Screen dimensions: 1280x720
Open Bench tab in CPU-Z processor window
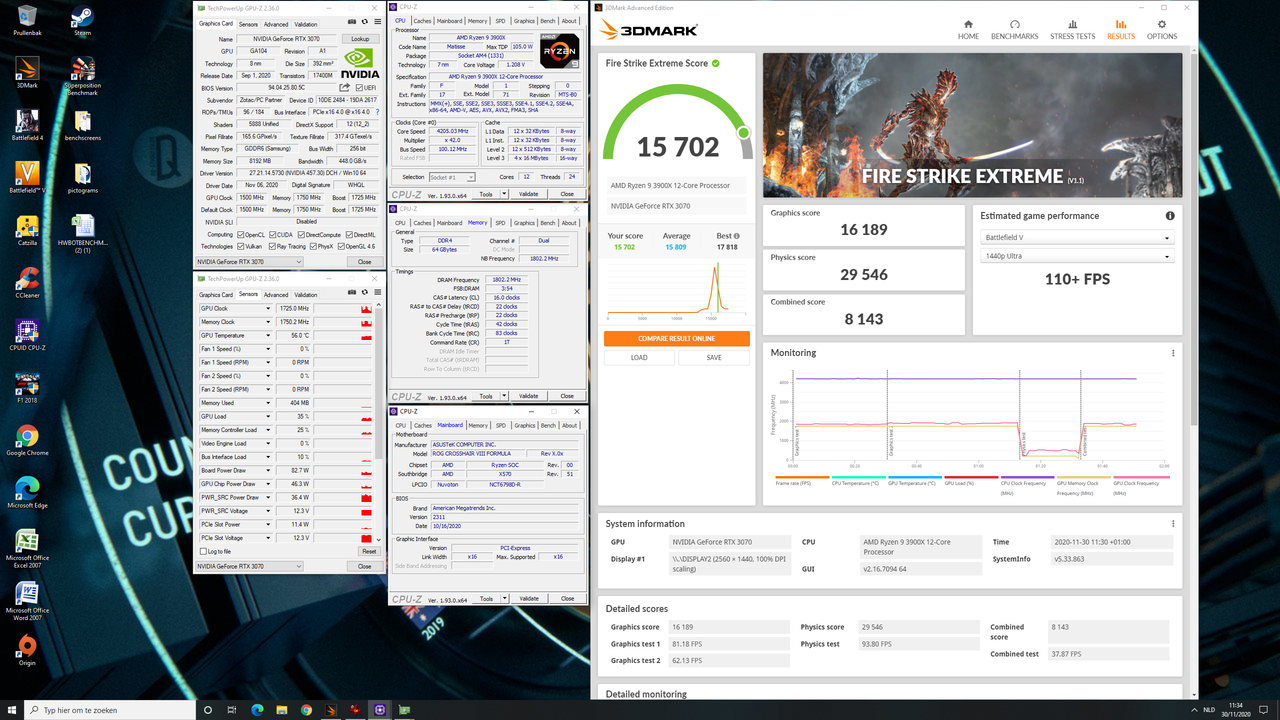pyautogui.click(x=548, y=21)
